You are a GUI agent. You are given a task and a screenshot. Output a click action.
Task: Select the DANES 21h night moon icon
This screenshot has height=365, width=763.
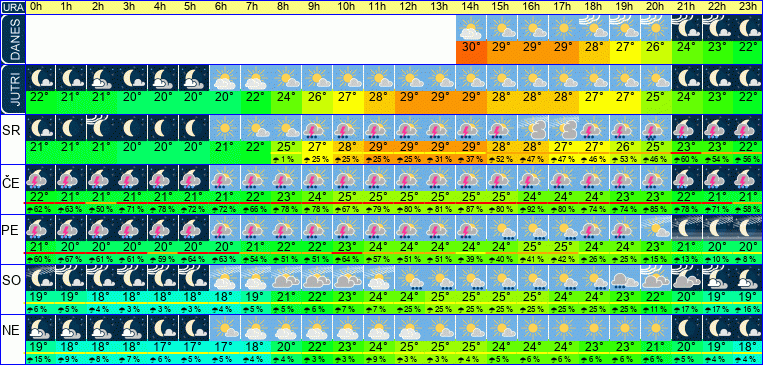[x=687, y=28]
